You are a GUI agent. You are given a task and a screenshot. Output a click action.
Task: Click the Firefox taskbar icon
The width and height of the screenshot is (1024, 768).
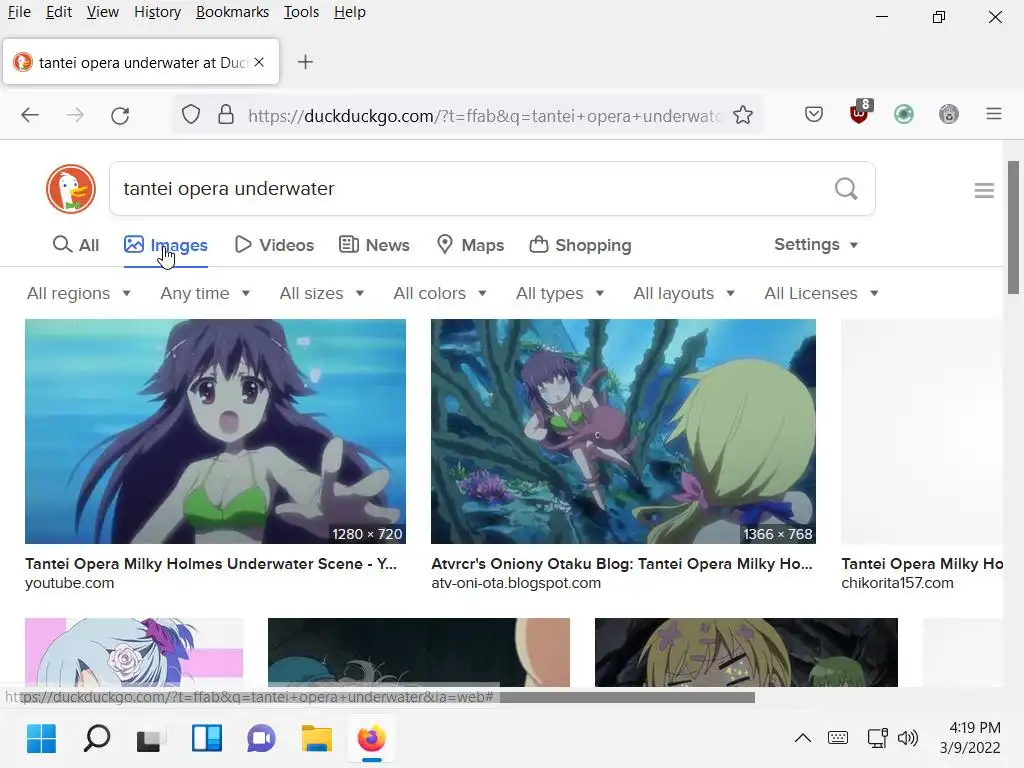click(x=372, y=739)
